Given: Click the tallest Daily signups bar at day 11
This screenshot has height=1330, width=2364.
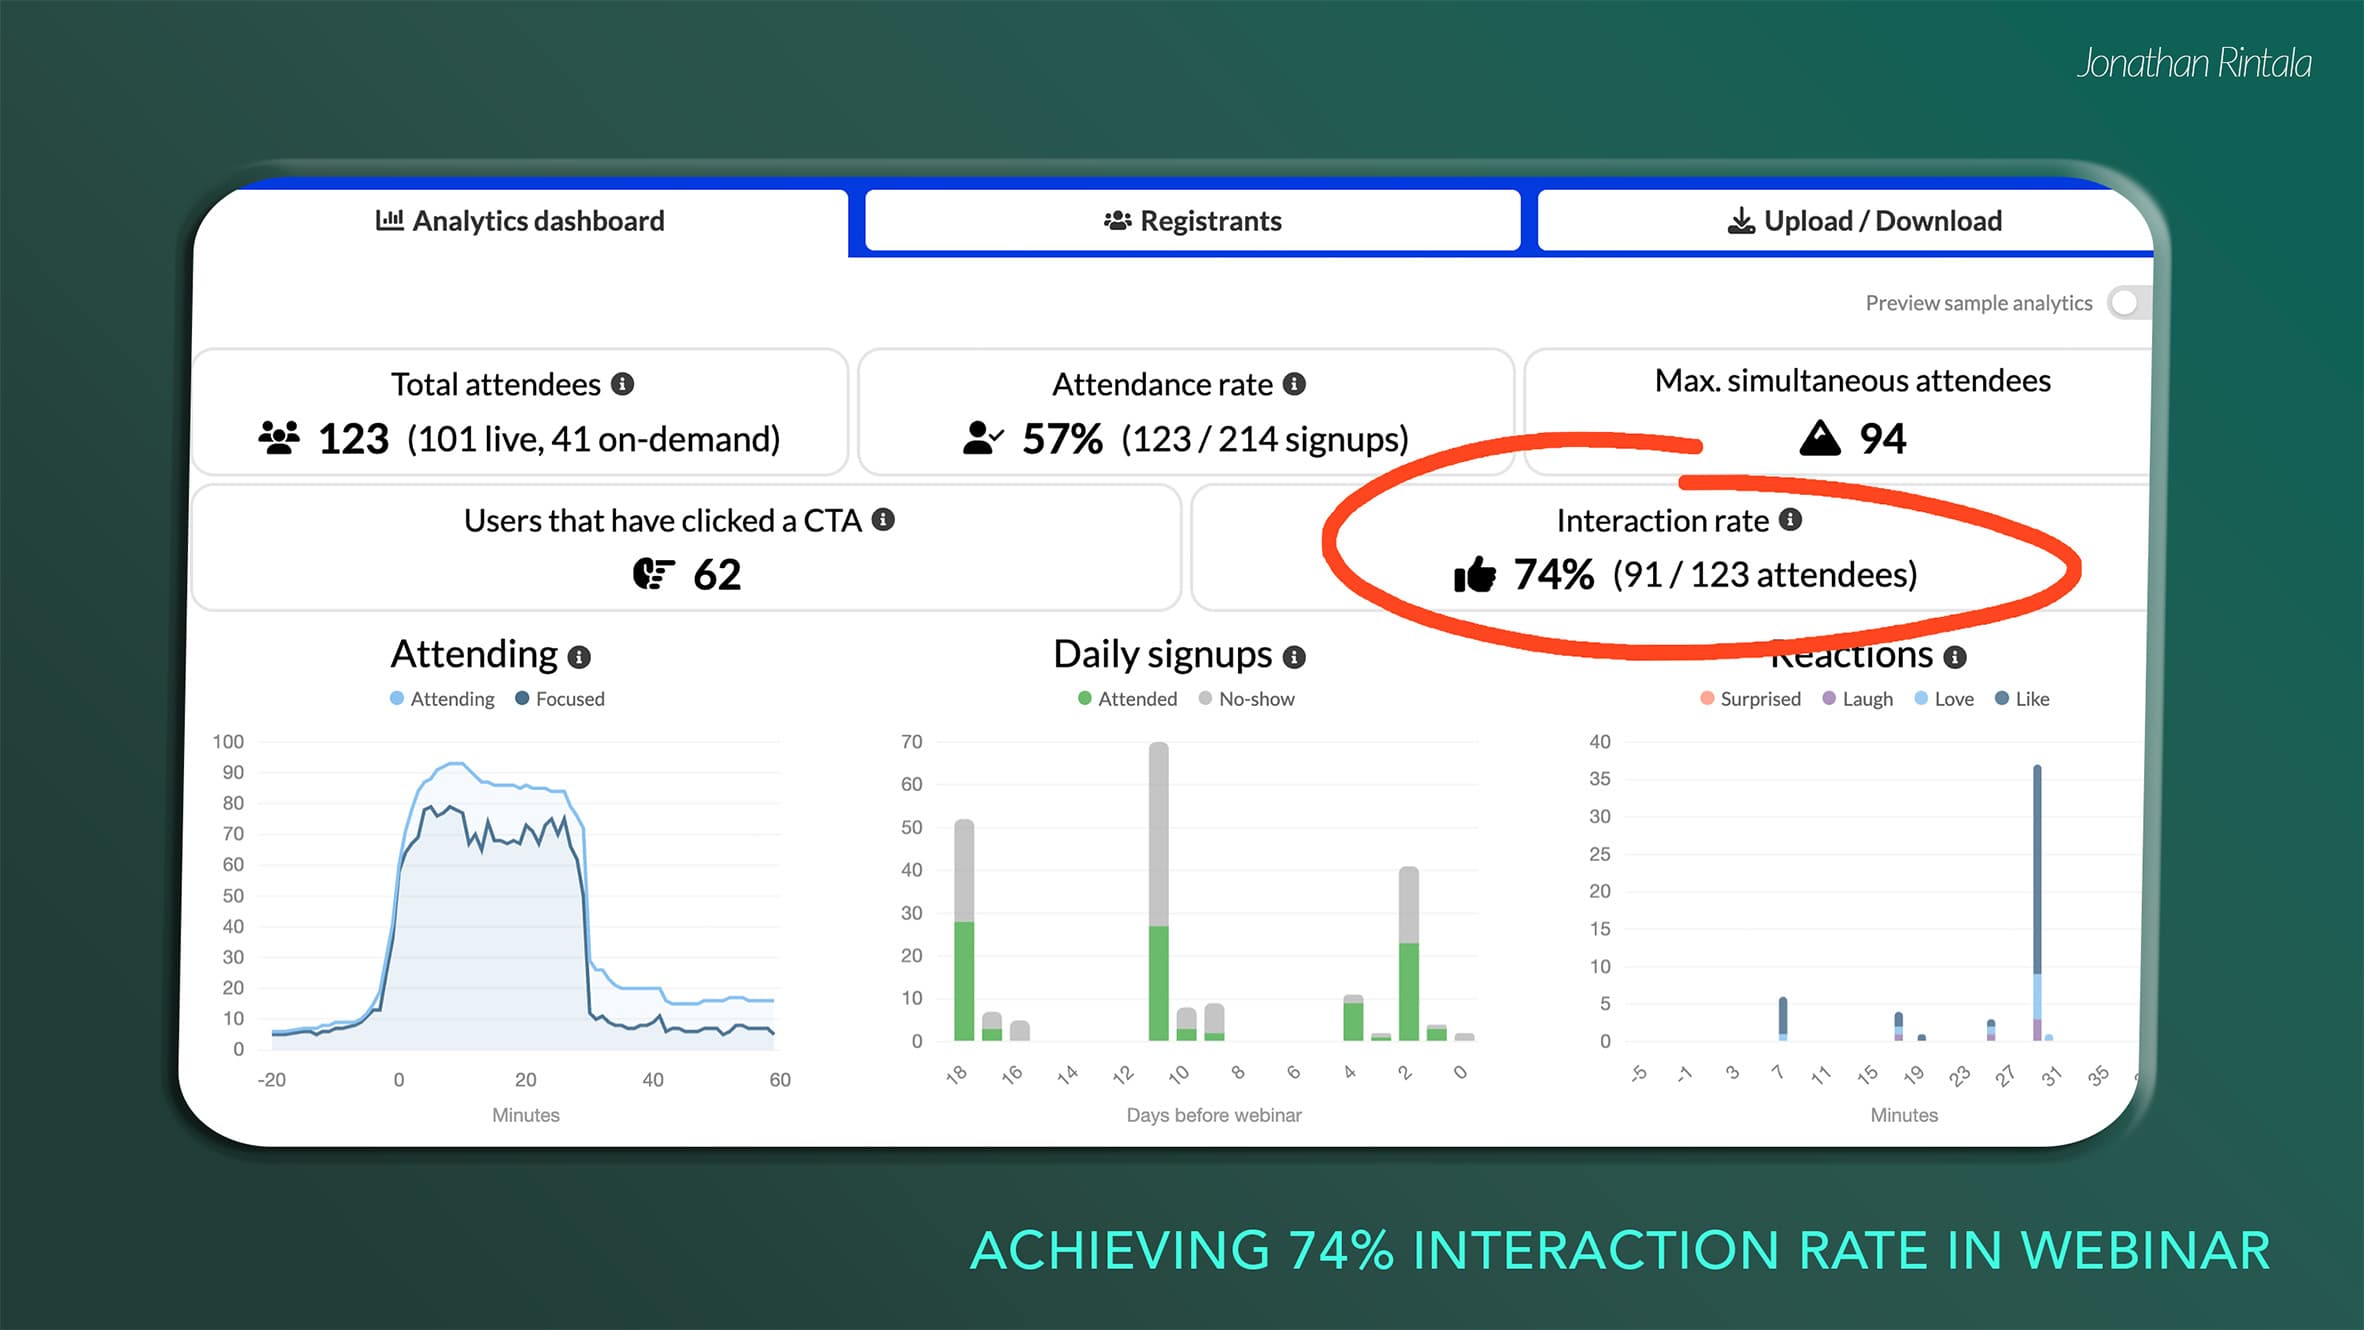Looking at the screenshot, I should point(1159,891).
